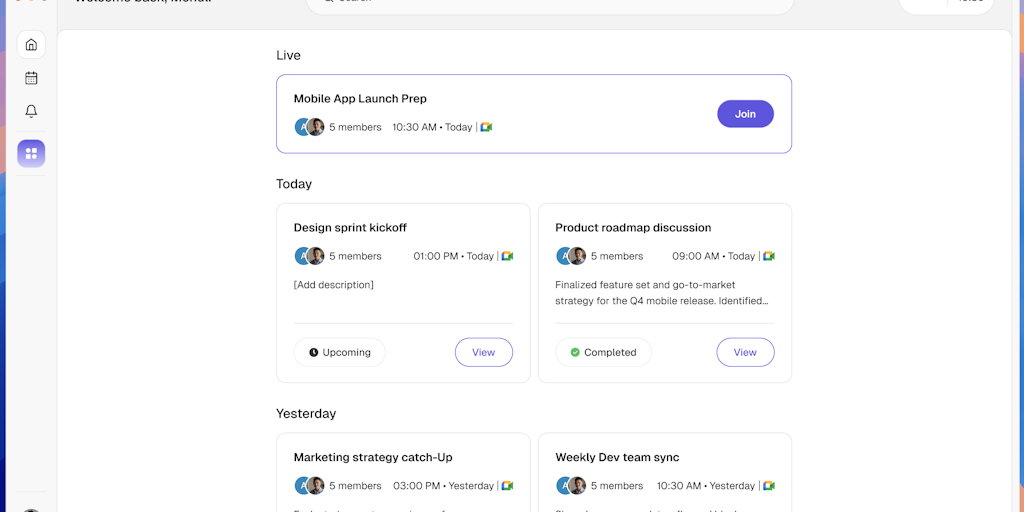The width and height of the screenshot is (1024, 512).
Task: Click the green check icon in Completed chip
Action: [x=575, y=353]
